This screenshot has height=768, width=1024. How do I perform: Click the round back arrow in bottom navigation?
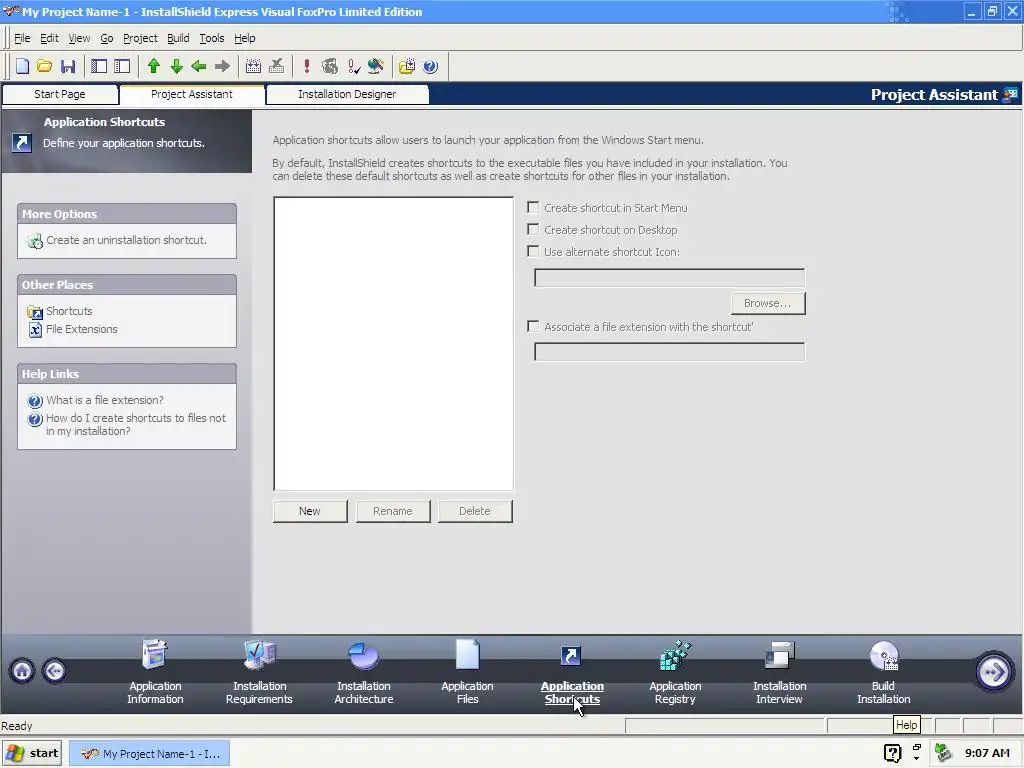coord(54,671)
